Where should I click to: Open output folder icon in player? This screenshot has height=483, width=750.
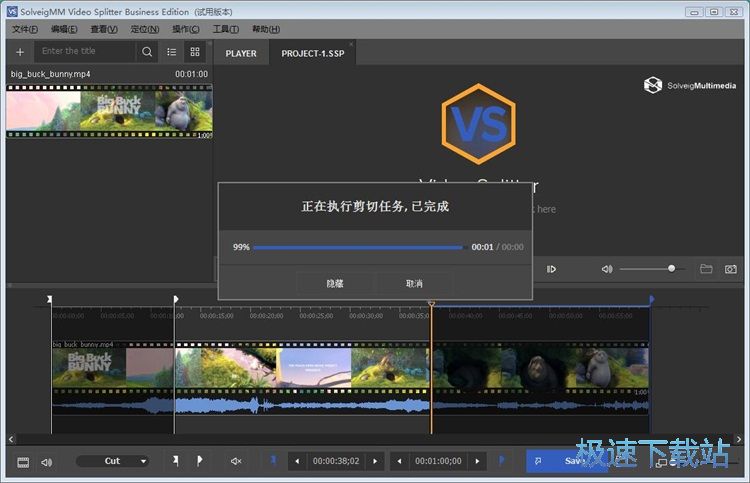click(x=706, y=269)
